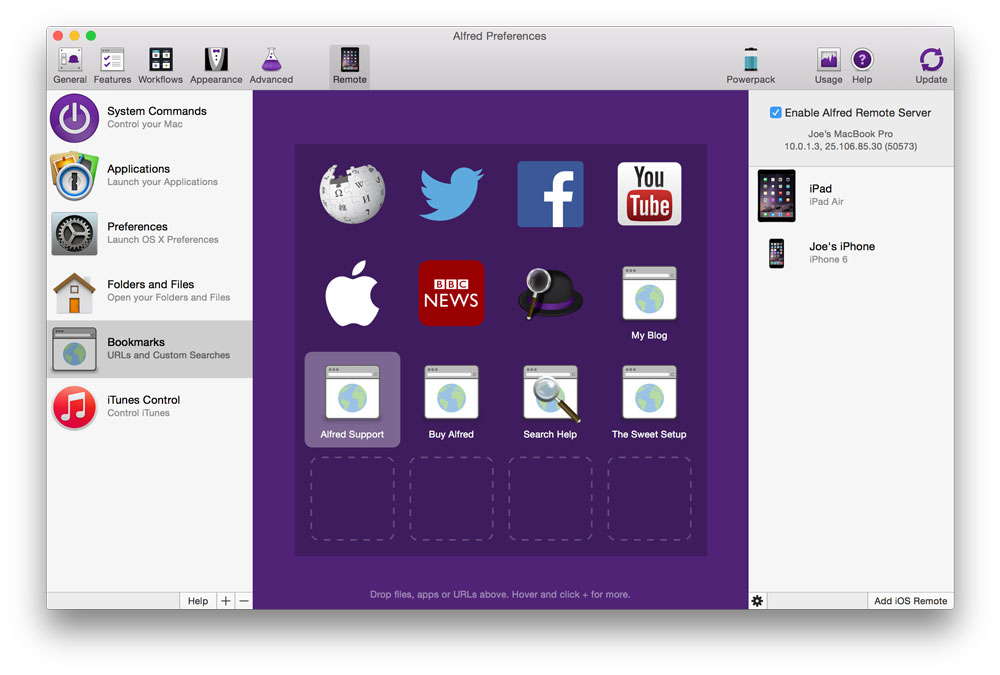Click the server IP address text
The image size is (1000, 675).
[850, 146]
